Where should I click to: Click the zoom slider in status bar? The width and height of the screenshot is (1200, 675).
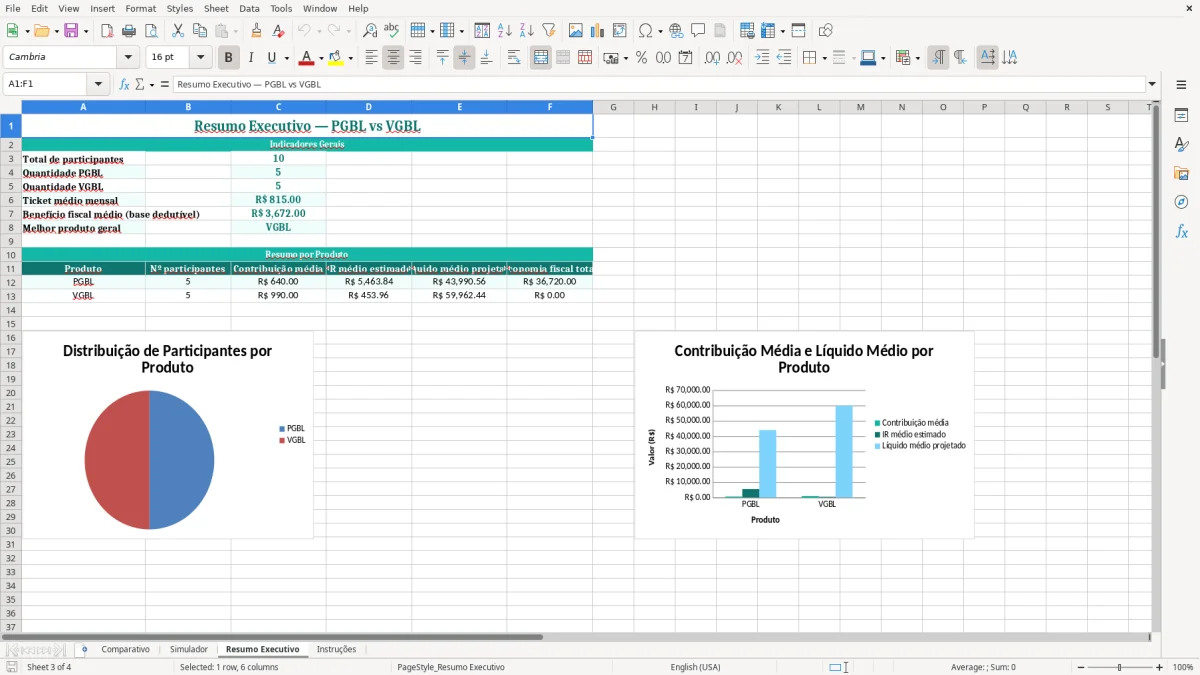point(1120,667)
